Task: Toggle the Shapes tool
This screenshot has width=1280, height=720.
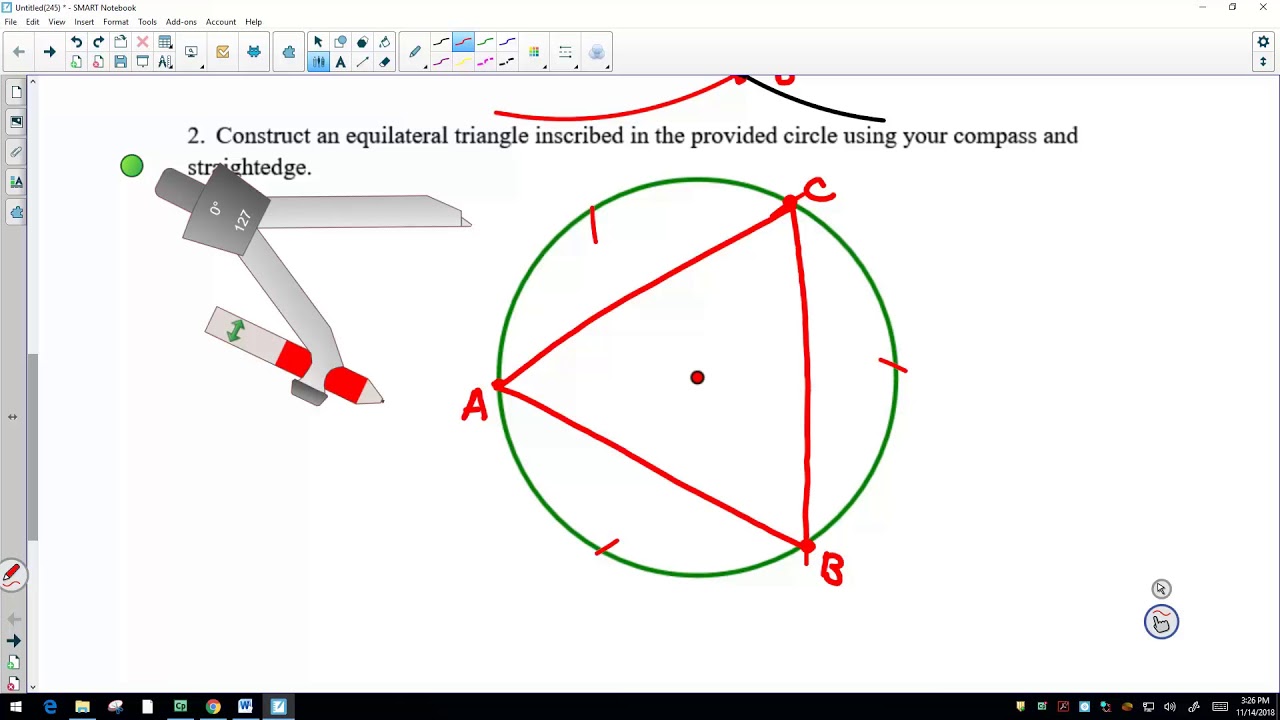Action: click(x=340, y=42)
